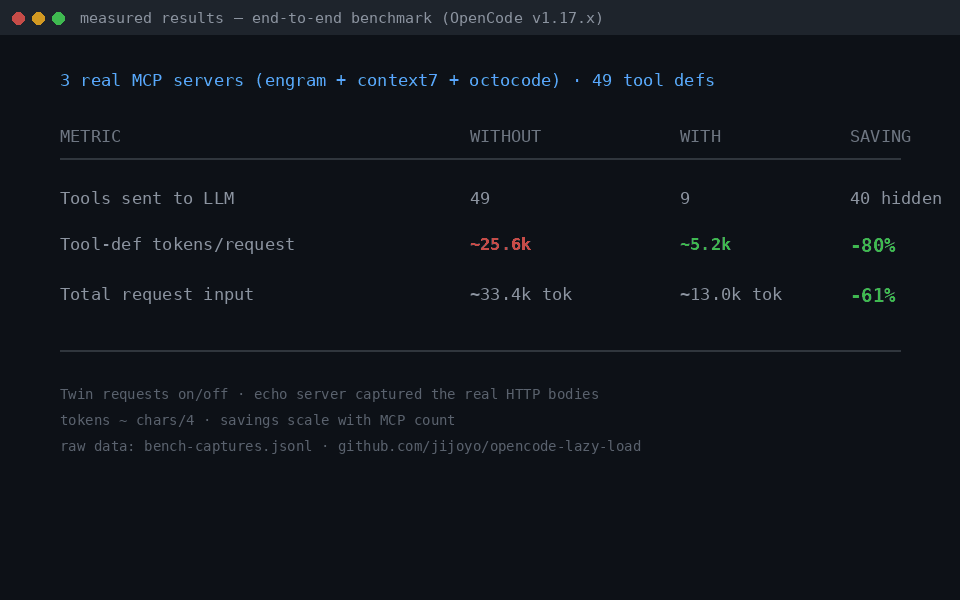Screen dimensions: 960x600
Task: Select the WITHOUT column header
Action: [x=505, y=136]
